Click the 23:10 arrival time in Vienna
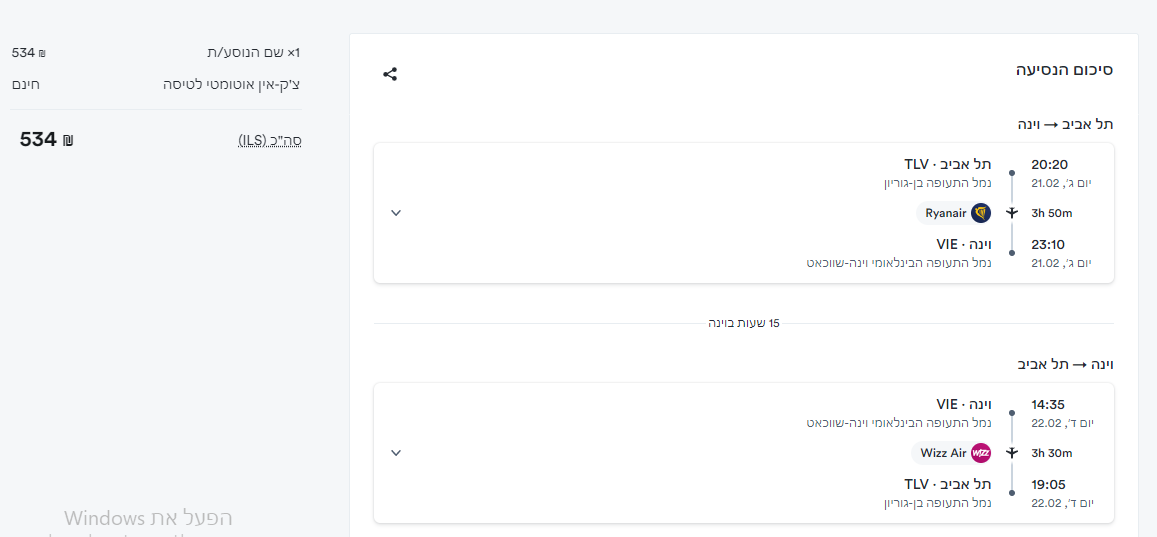Screen dimensions: 1157x537 [x=1049, y=244]
